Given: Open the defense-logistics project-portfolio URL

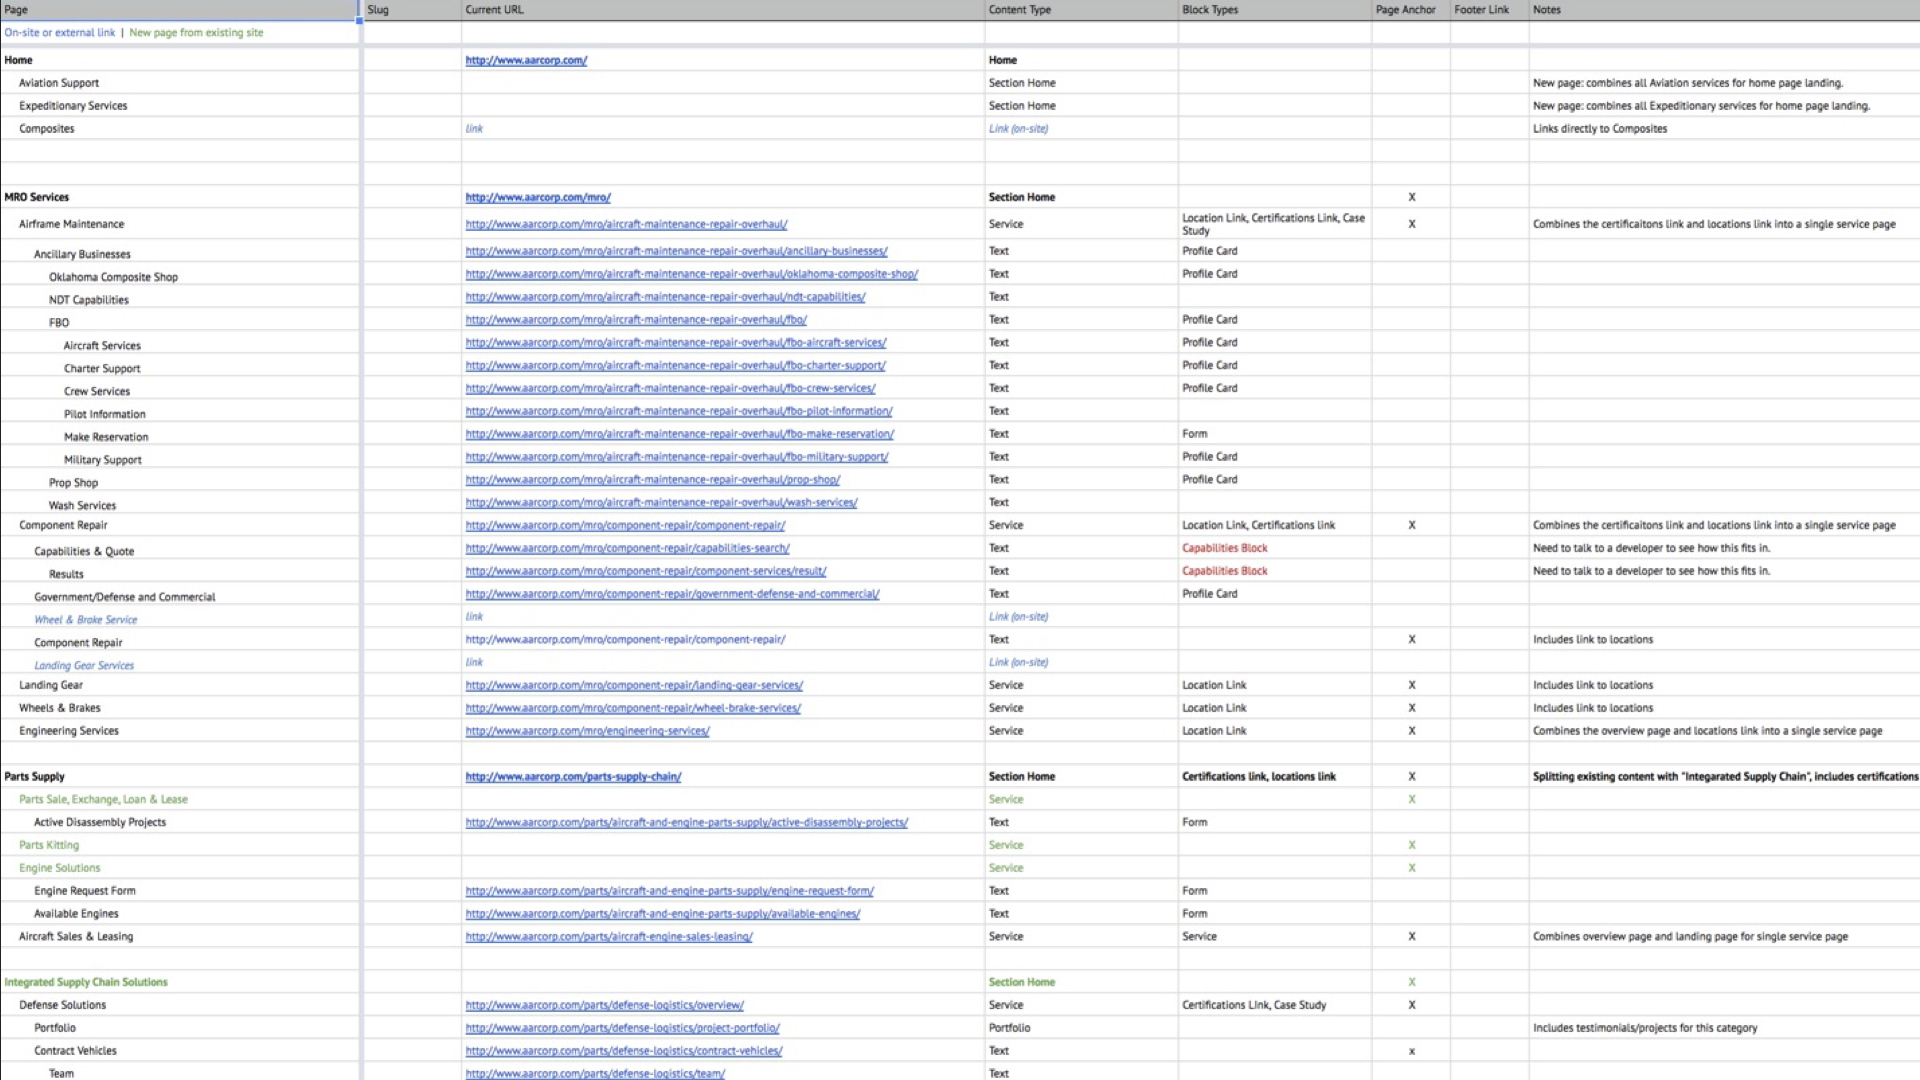Looking at the screenshot, I should [622, 1027].
